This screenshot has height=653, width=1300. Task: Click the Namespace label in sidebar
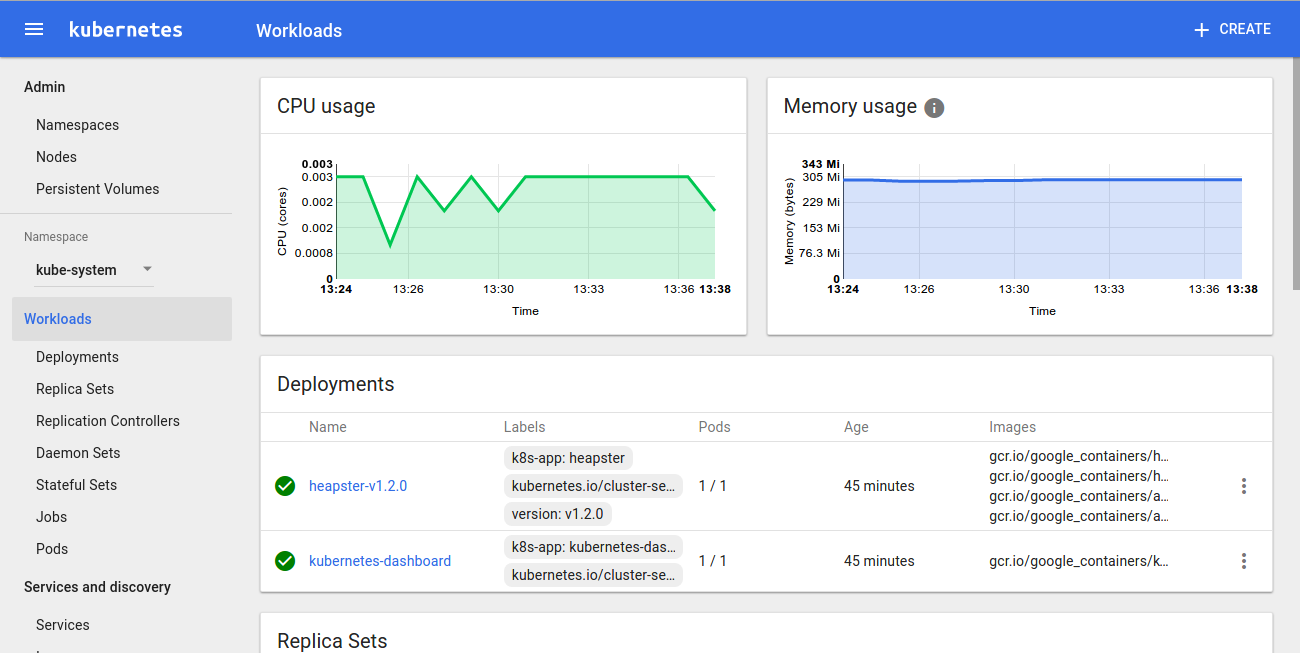pyautogui.click(x=56, y=237)
